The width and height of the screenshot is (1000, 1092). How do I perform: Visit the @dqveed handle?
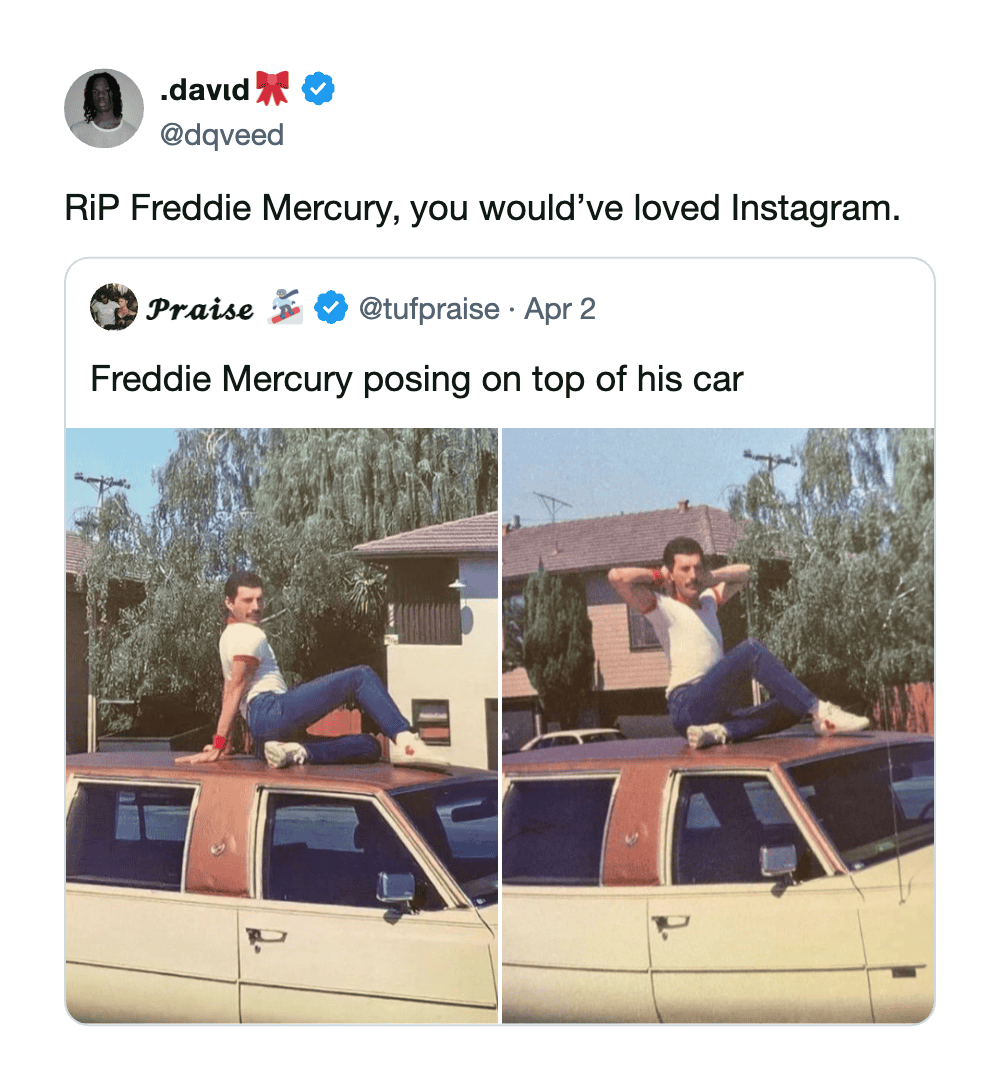(x=221, y=135)
